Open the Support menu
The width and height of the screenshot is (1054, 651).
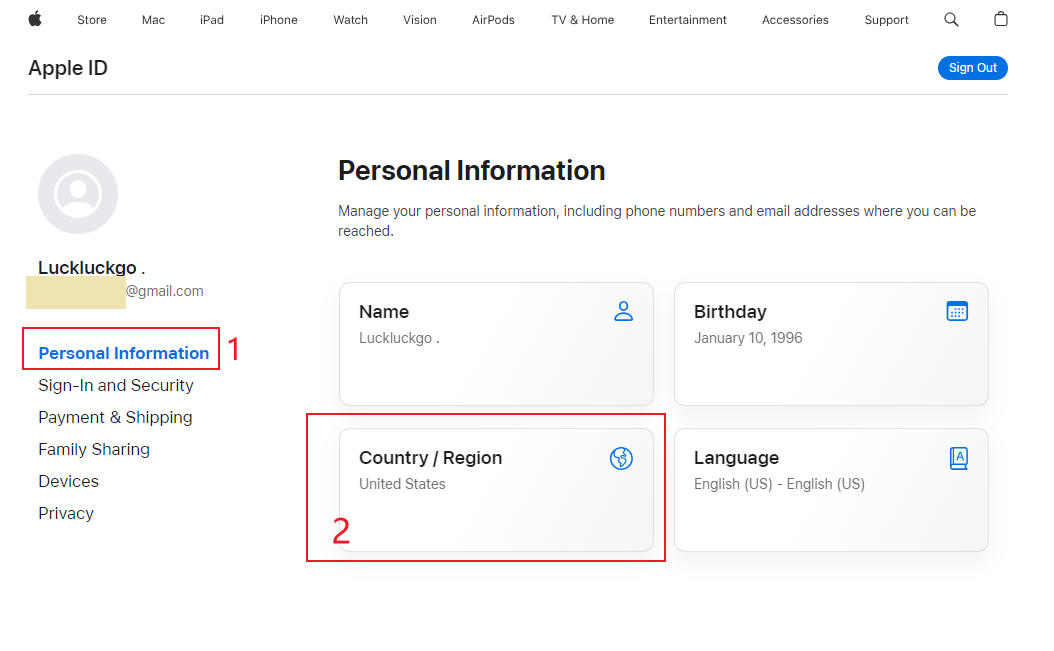pyautogui.click(x=886, y=20)
